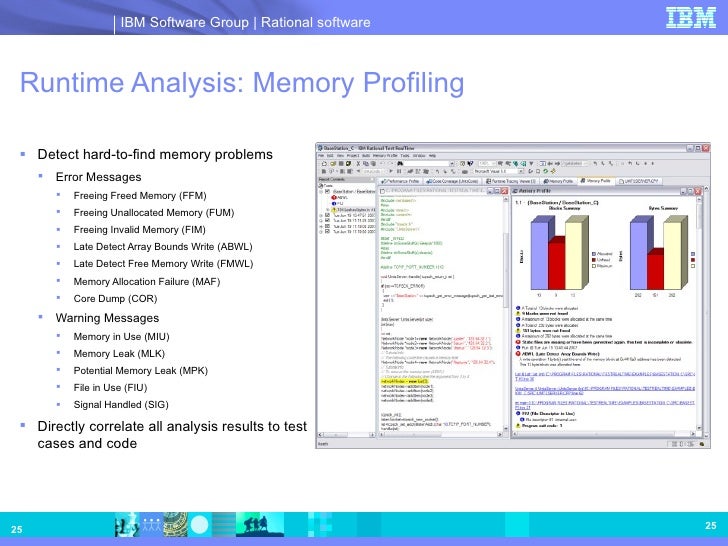
Task: Expand the first Tue Jun report node
Action: click(x=321, y=216)
